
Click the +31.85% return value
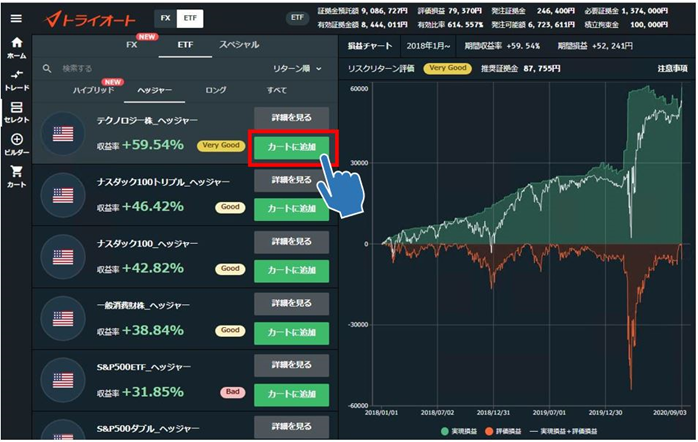click(x=153, y=392)
